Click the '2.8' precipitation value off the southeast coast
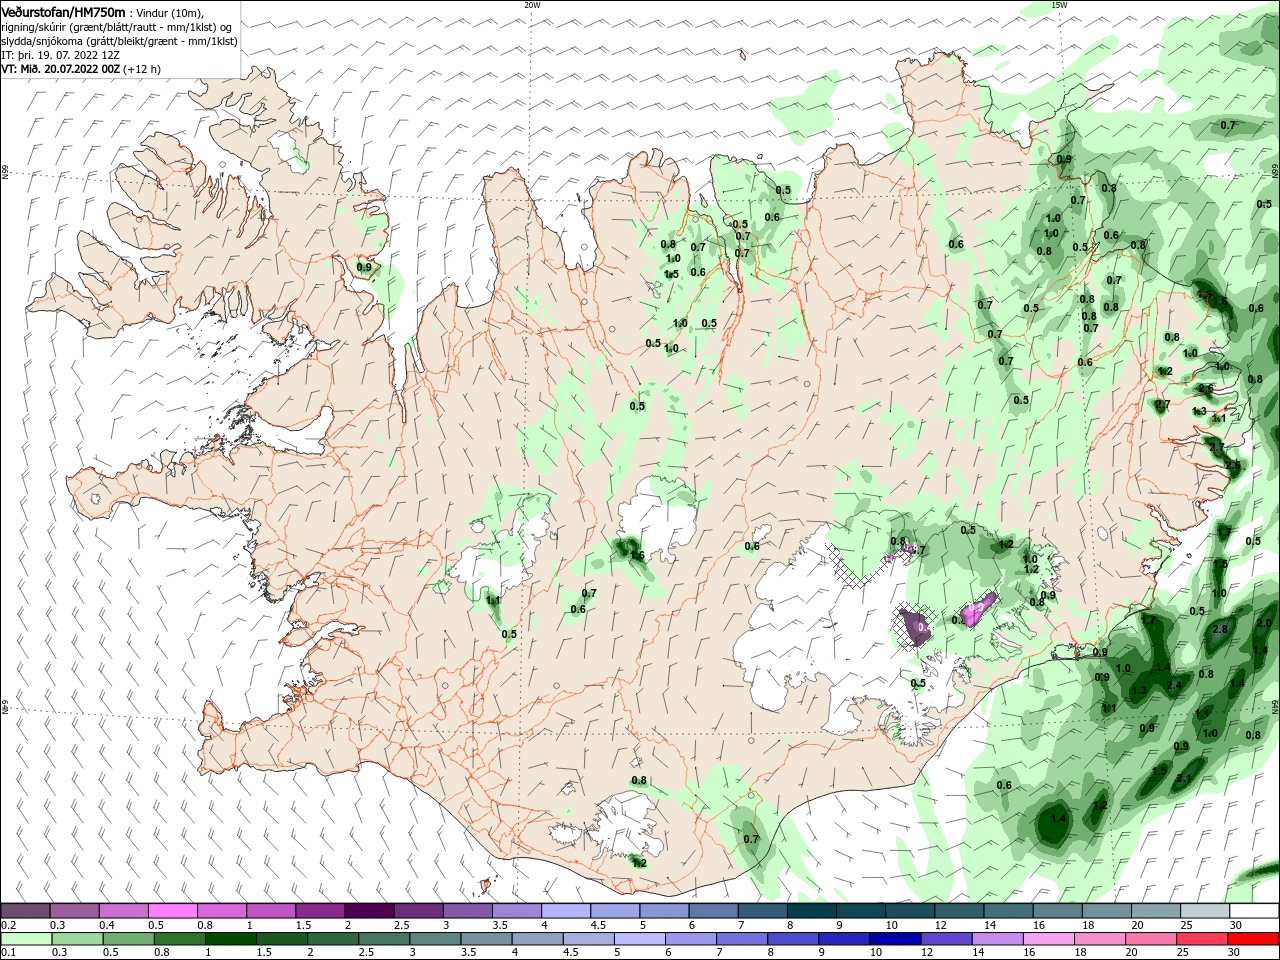Viewport: 1280px width, 960px height. 1219,629
